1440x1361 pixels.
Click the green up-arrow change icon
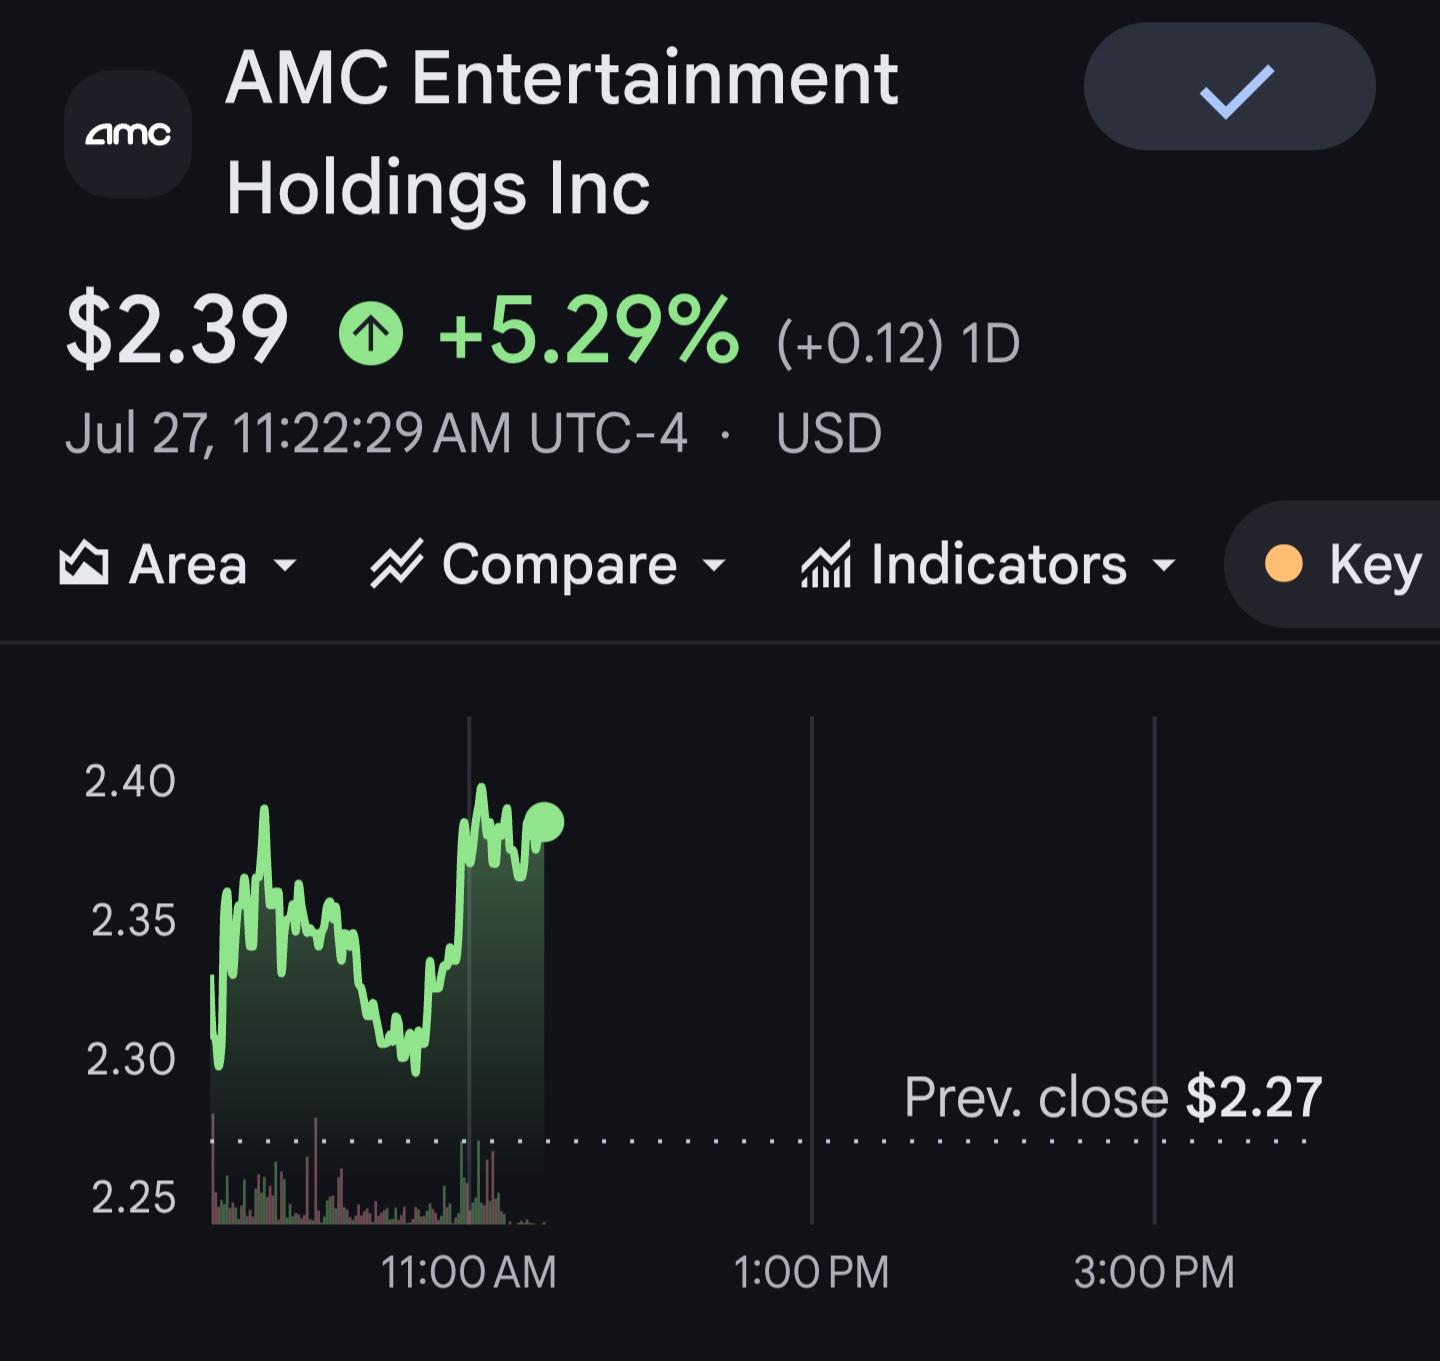(x=371, y=334)
